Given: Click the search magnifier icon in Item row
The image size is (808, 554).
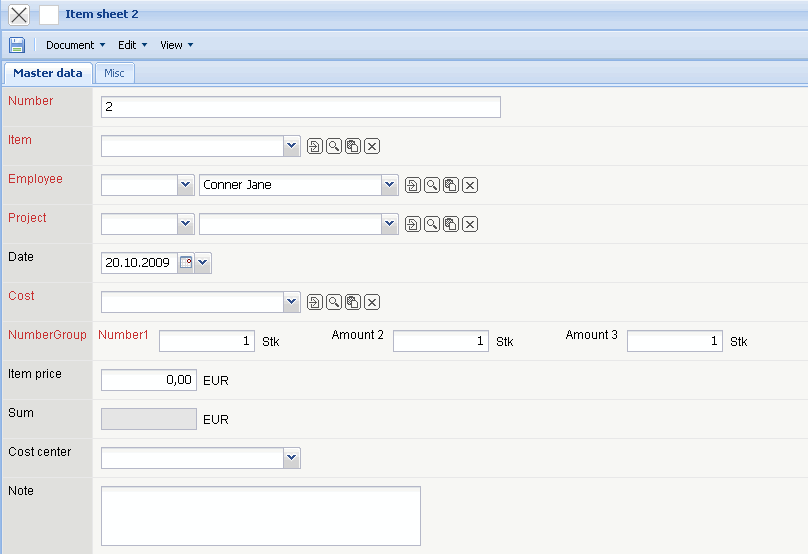Looking at the screenshot, I should coord(333,147).
